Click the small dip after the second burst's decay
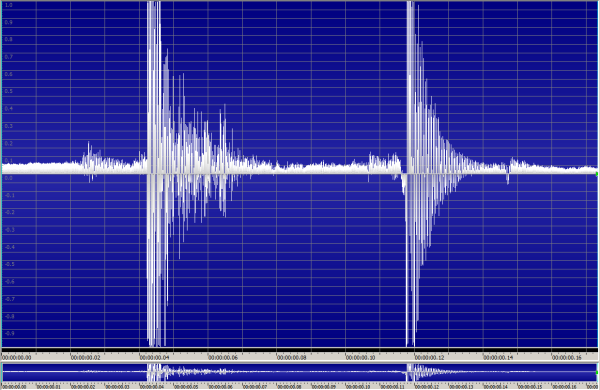Viewport: 600px width, 390px height. [508, 176]
